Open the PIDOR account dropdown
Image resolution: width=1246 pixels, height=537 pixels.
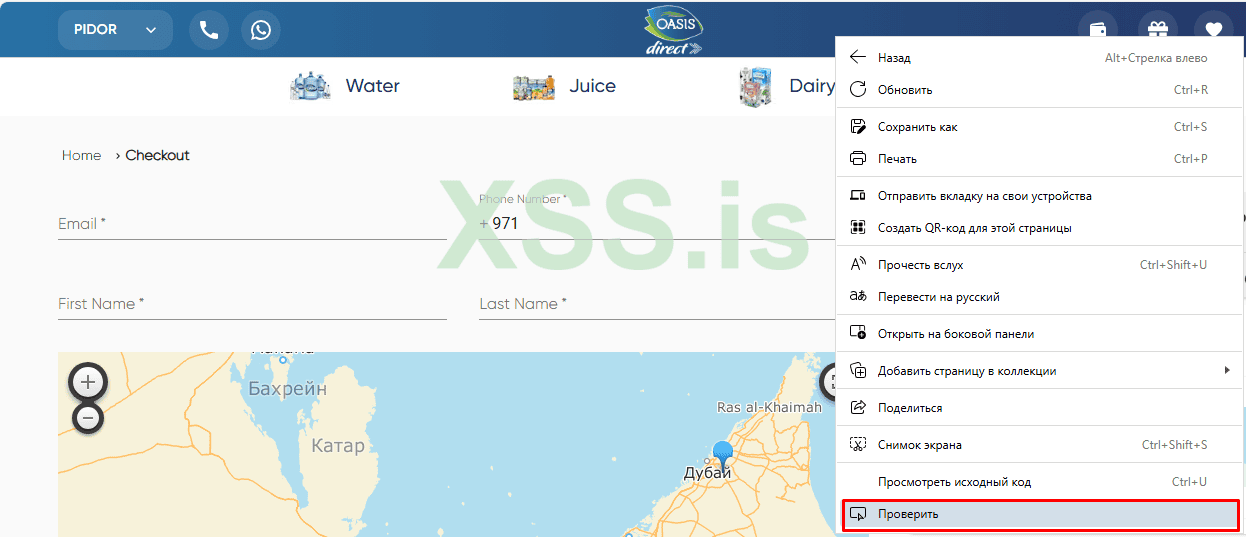pyautogui.click(x=115, y=30)
